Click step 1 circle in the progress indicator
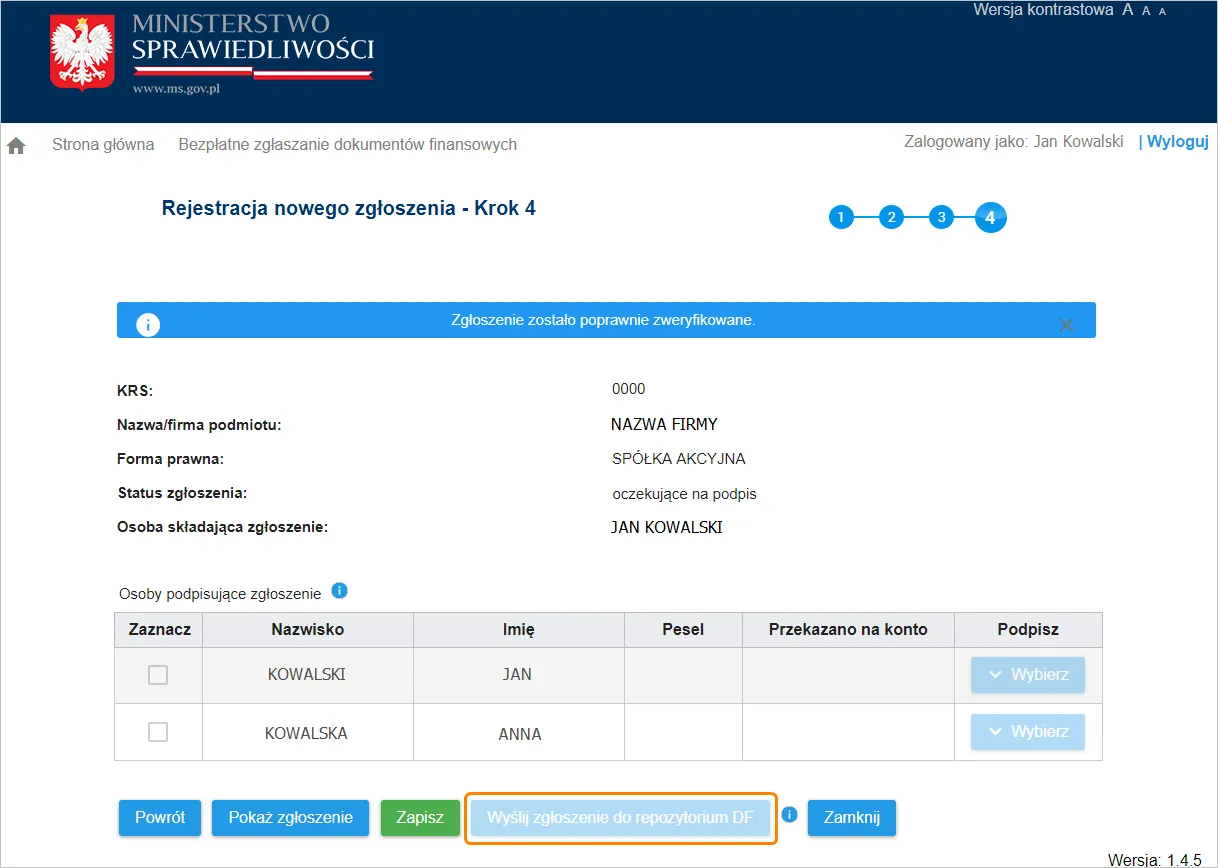This screenshot has height=868, width=1218. click(x=841, y=217)
